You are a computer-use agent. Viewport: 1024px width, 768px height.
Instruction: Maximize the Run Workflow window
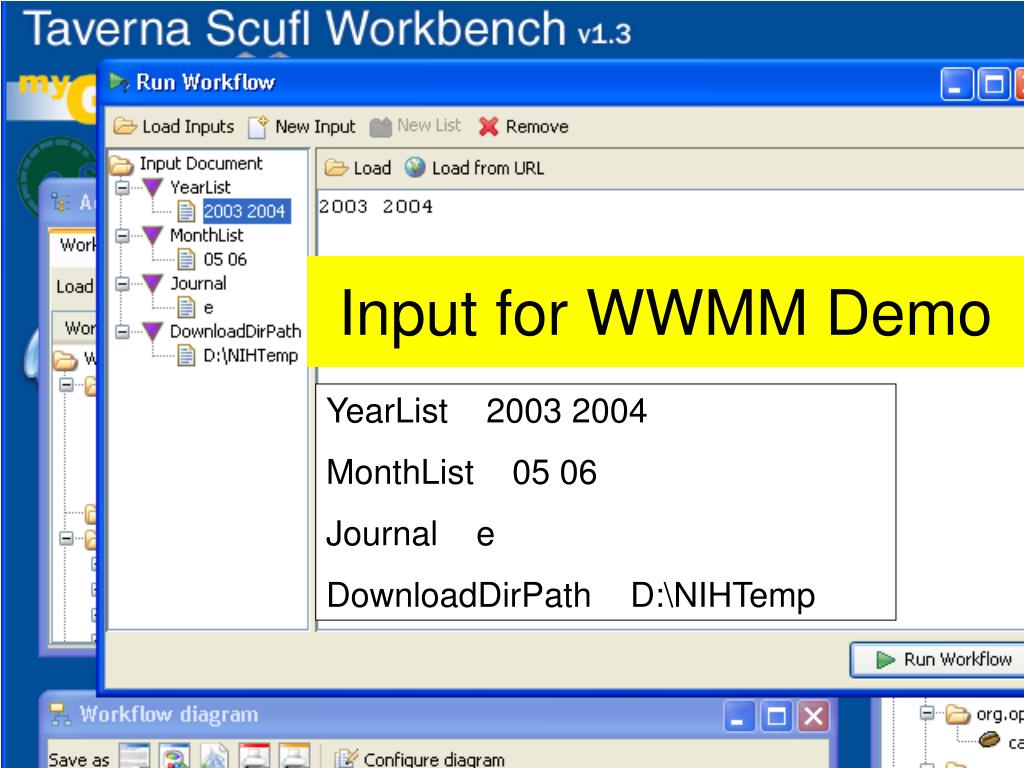993,84
